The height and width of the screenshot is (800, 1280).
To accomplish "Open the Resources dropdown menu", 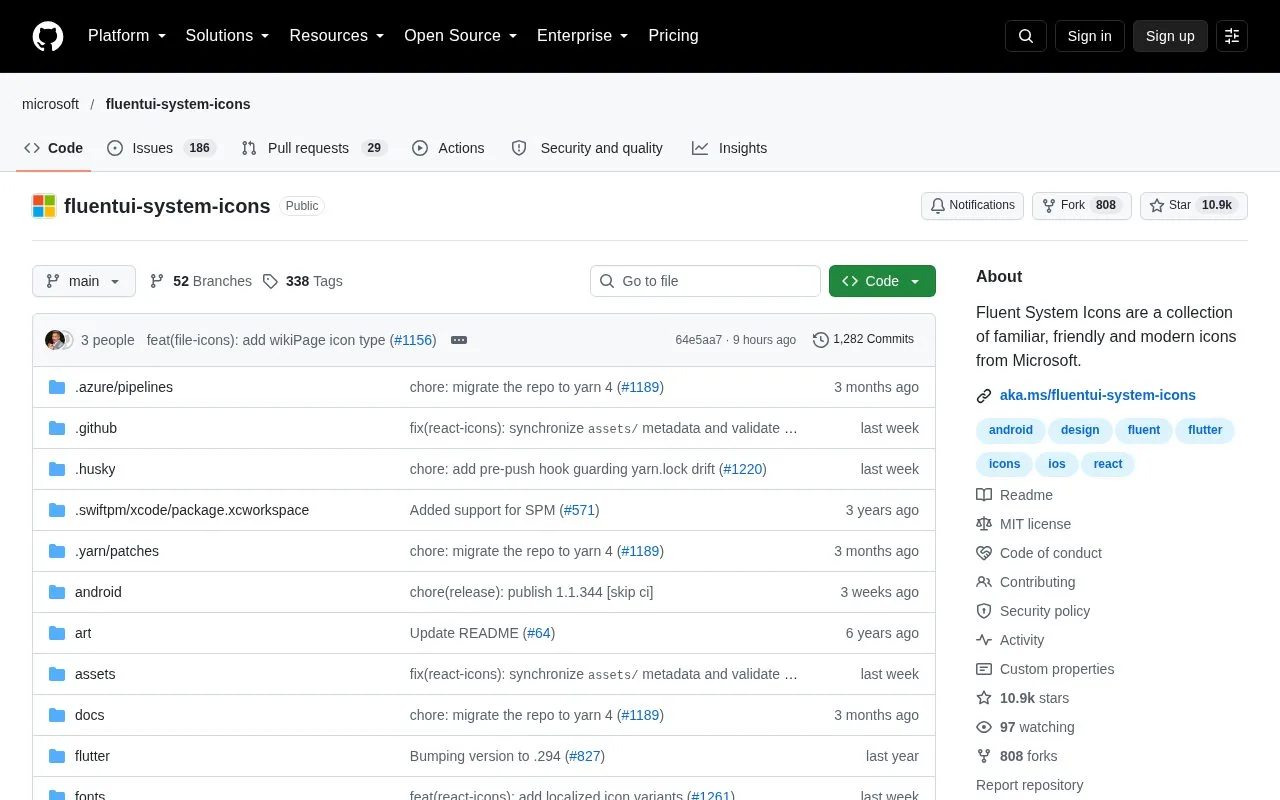I will [337, 36].
